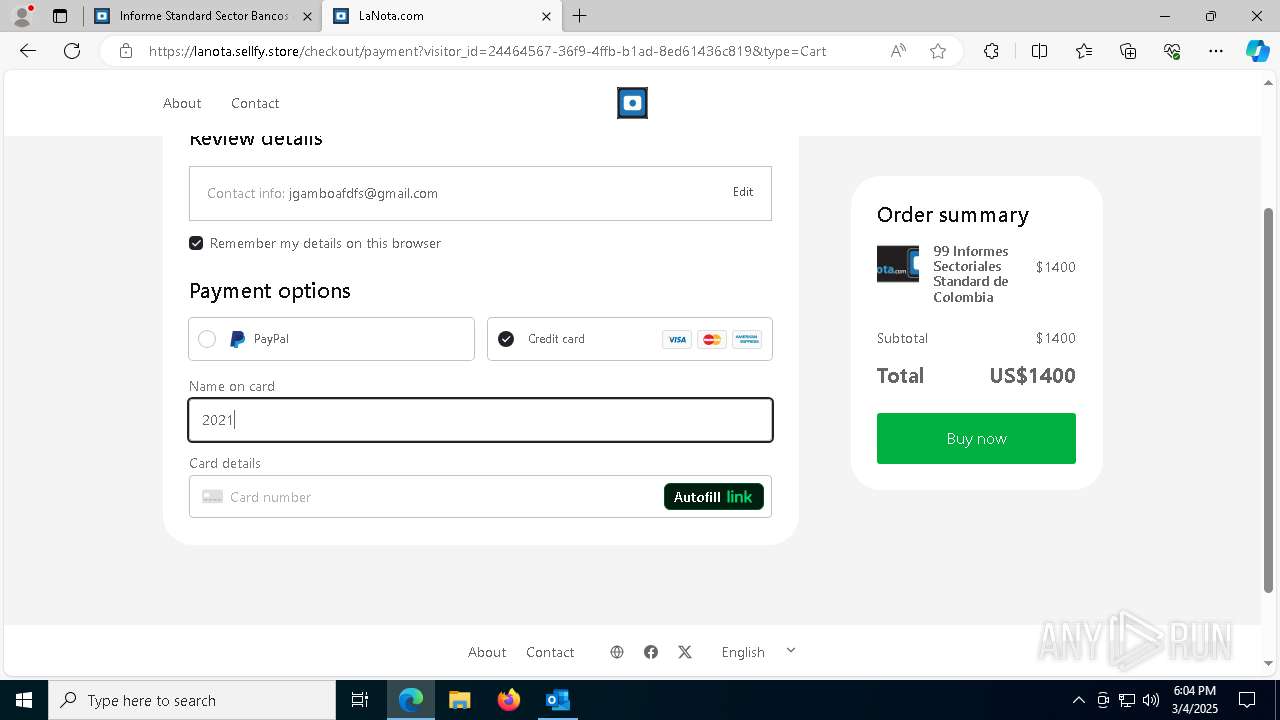Open Task View on taskbar
Viewport: 1280px width, 720px height.
[360, 700]
